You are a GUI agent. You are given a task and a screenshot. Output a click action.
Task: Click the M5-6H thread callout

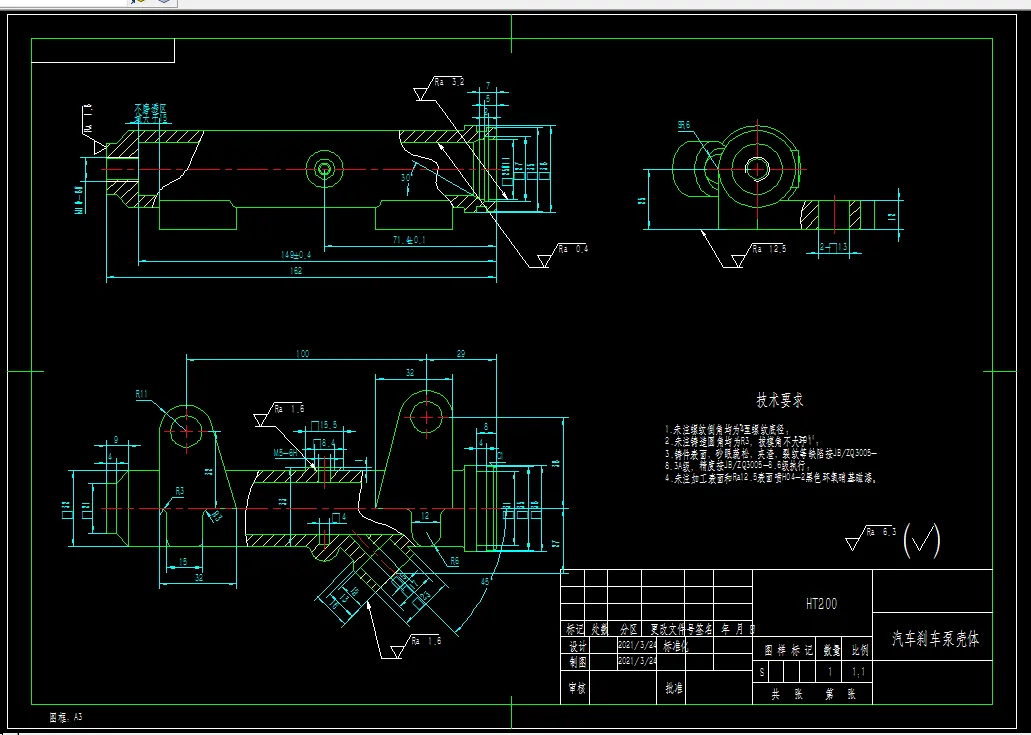pyautogui.click(x=285, y=453)
